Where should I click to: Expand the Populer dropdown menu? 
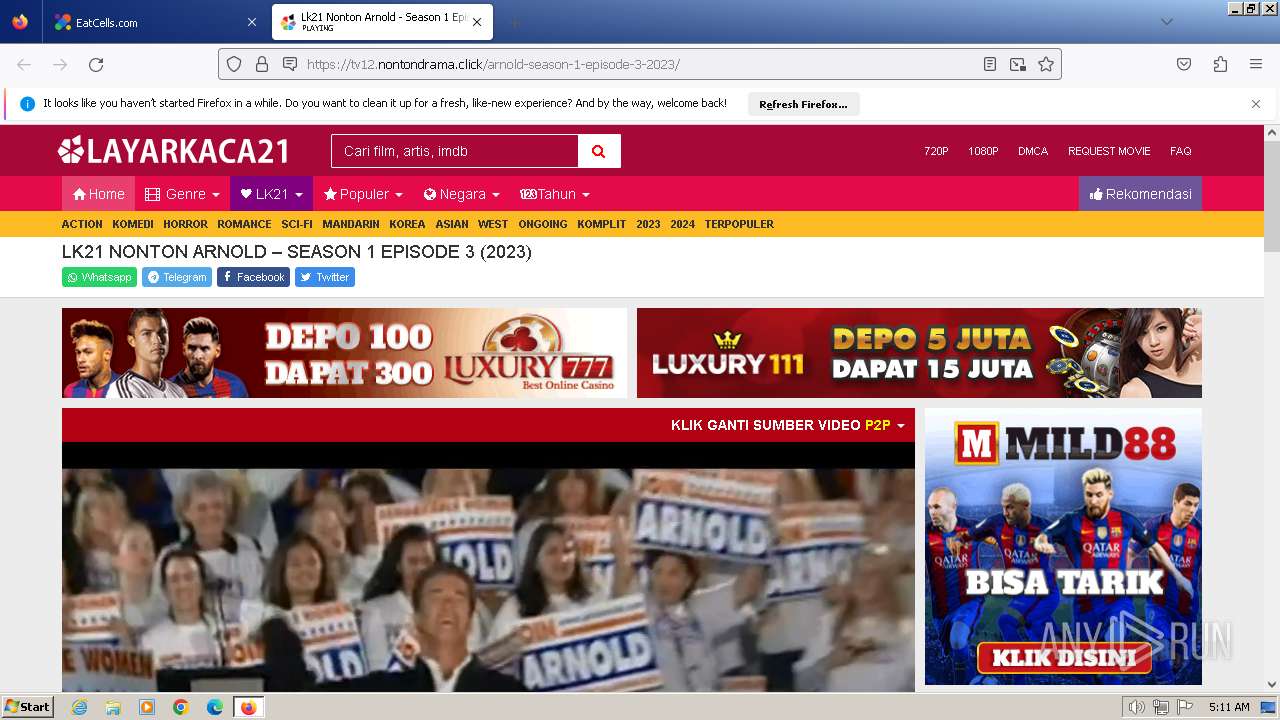point(363,194)
